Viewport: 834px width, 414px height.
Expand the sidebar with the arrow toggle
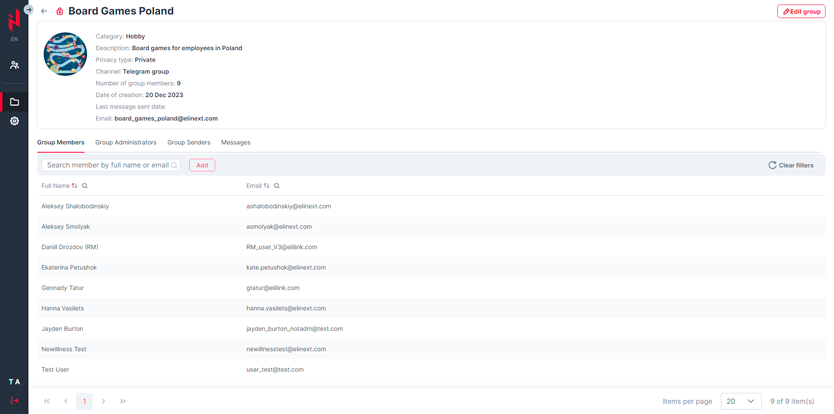[x=29, y=10]
